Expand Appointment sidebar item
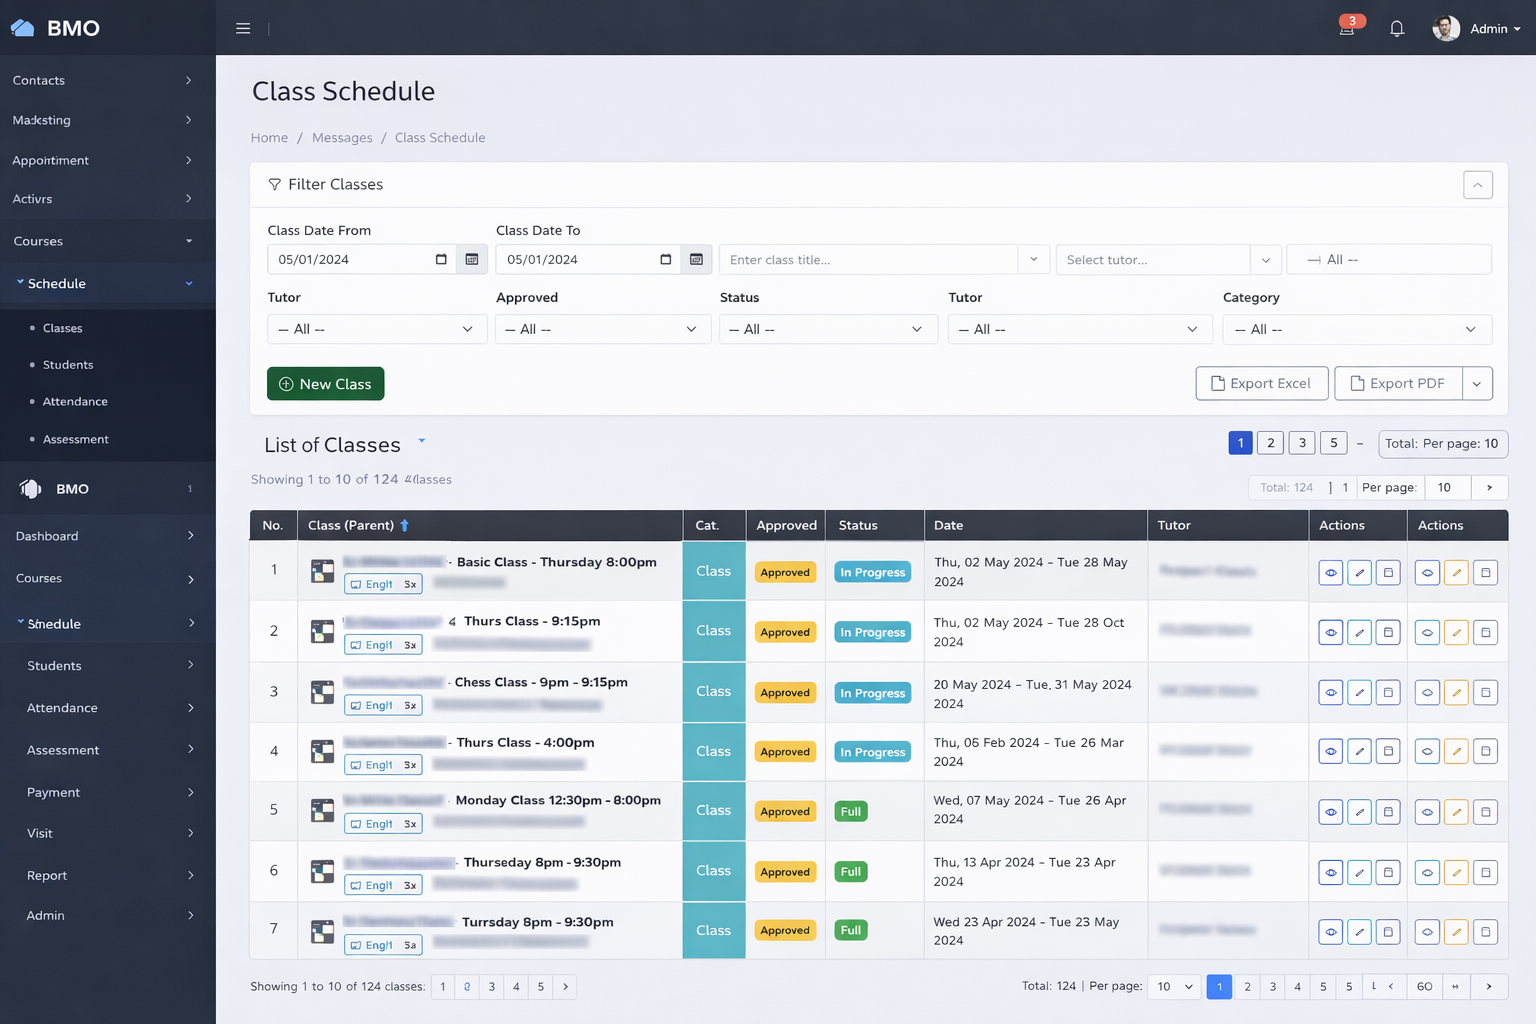 107,160
